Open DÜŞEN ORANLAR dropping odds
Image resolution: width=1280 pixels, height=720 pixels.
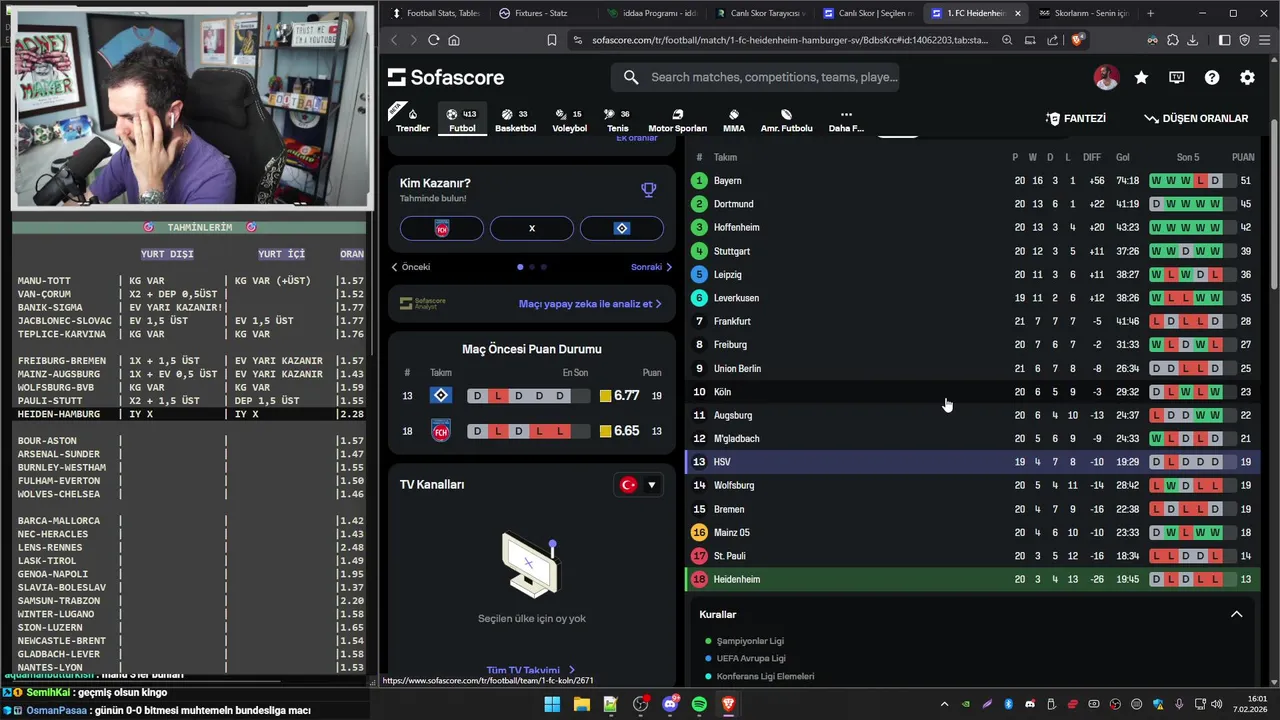(x=1197, y=118)
